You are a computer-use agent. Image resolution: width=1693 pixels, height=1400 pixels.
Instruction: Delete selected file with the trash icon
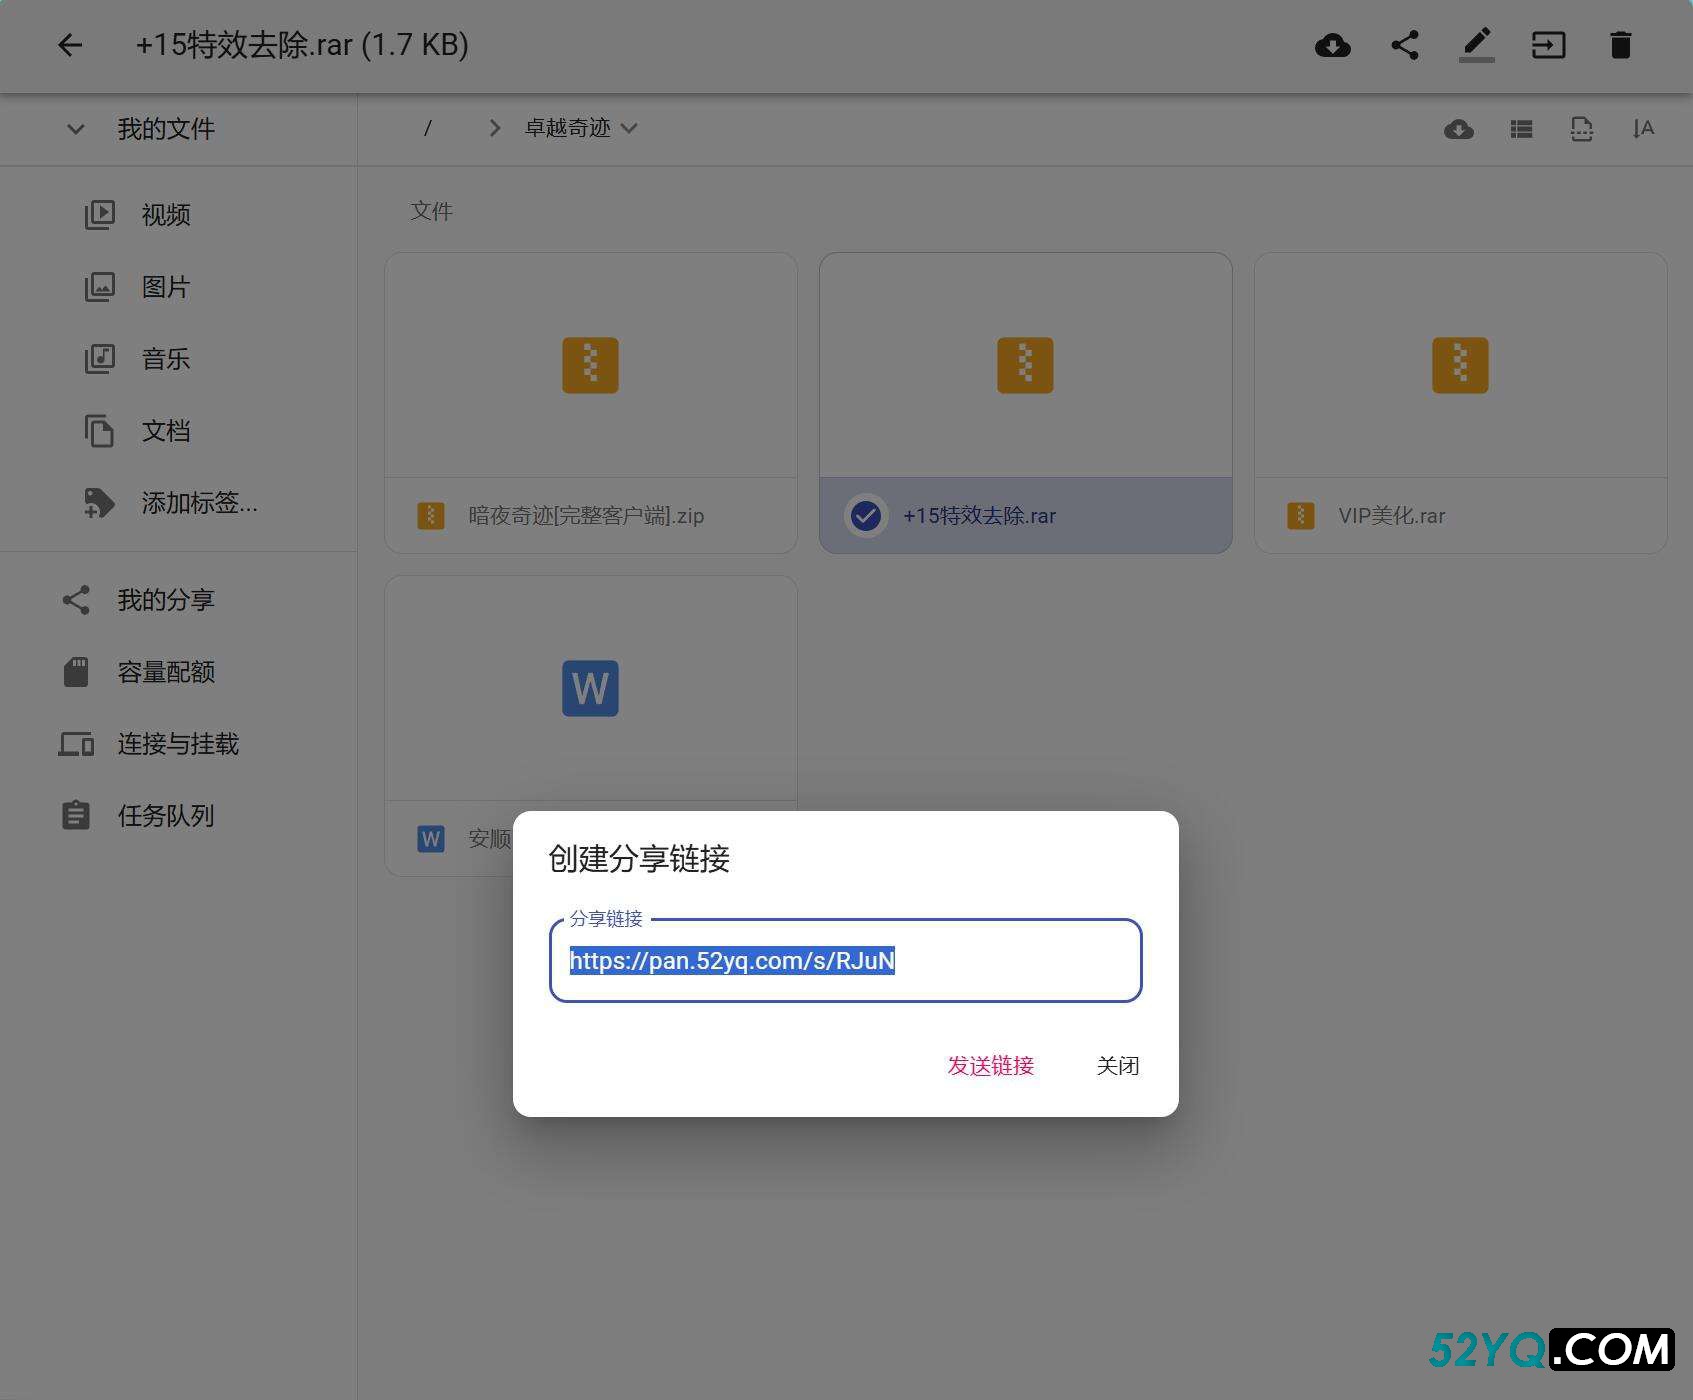[1620, 45]
